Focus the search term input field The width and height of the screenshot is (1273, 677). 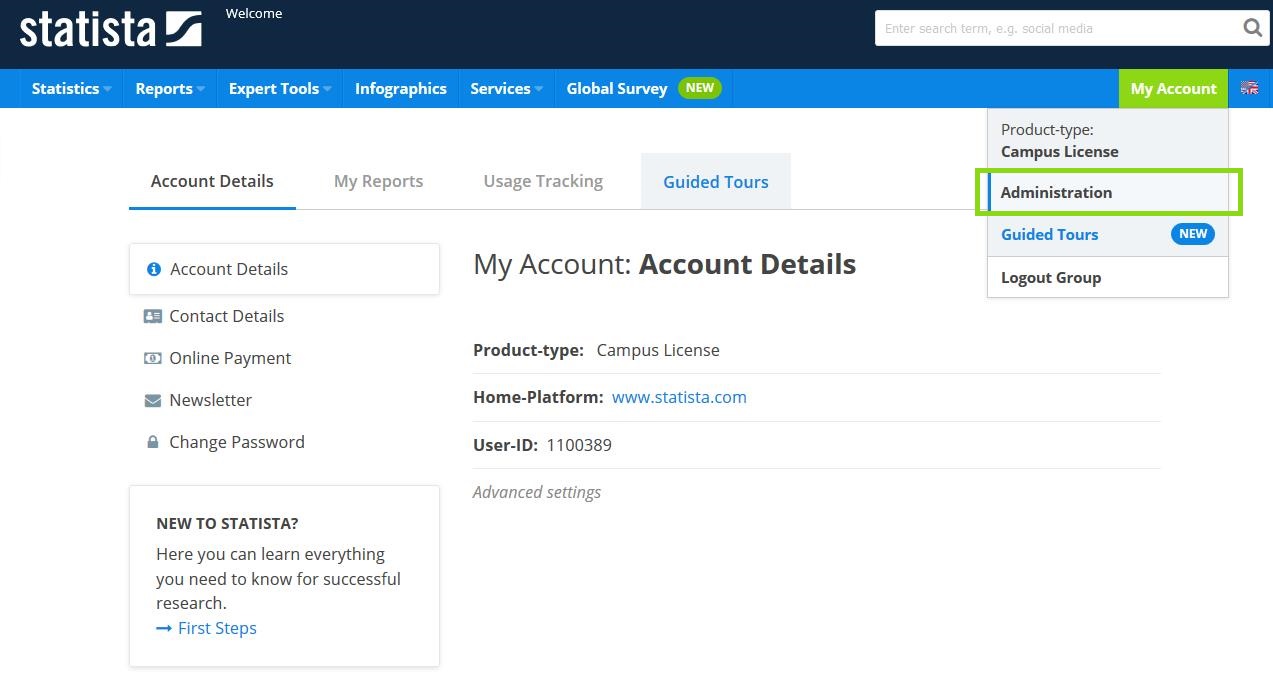coord(1058,28)
